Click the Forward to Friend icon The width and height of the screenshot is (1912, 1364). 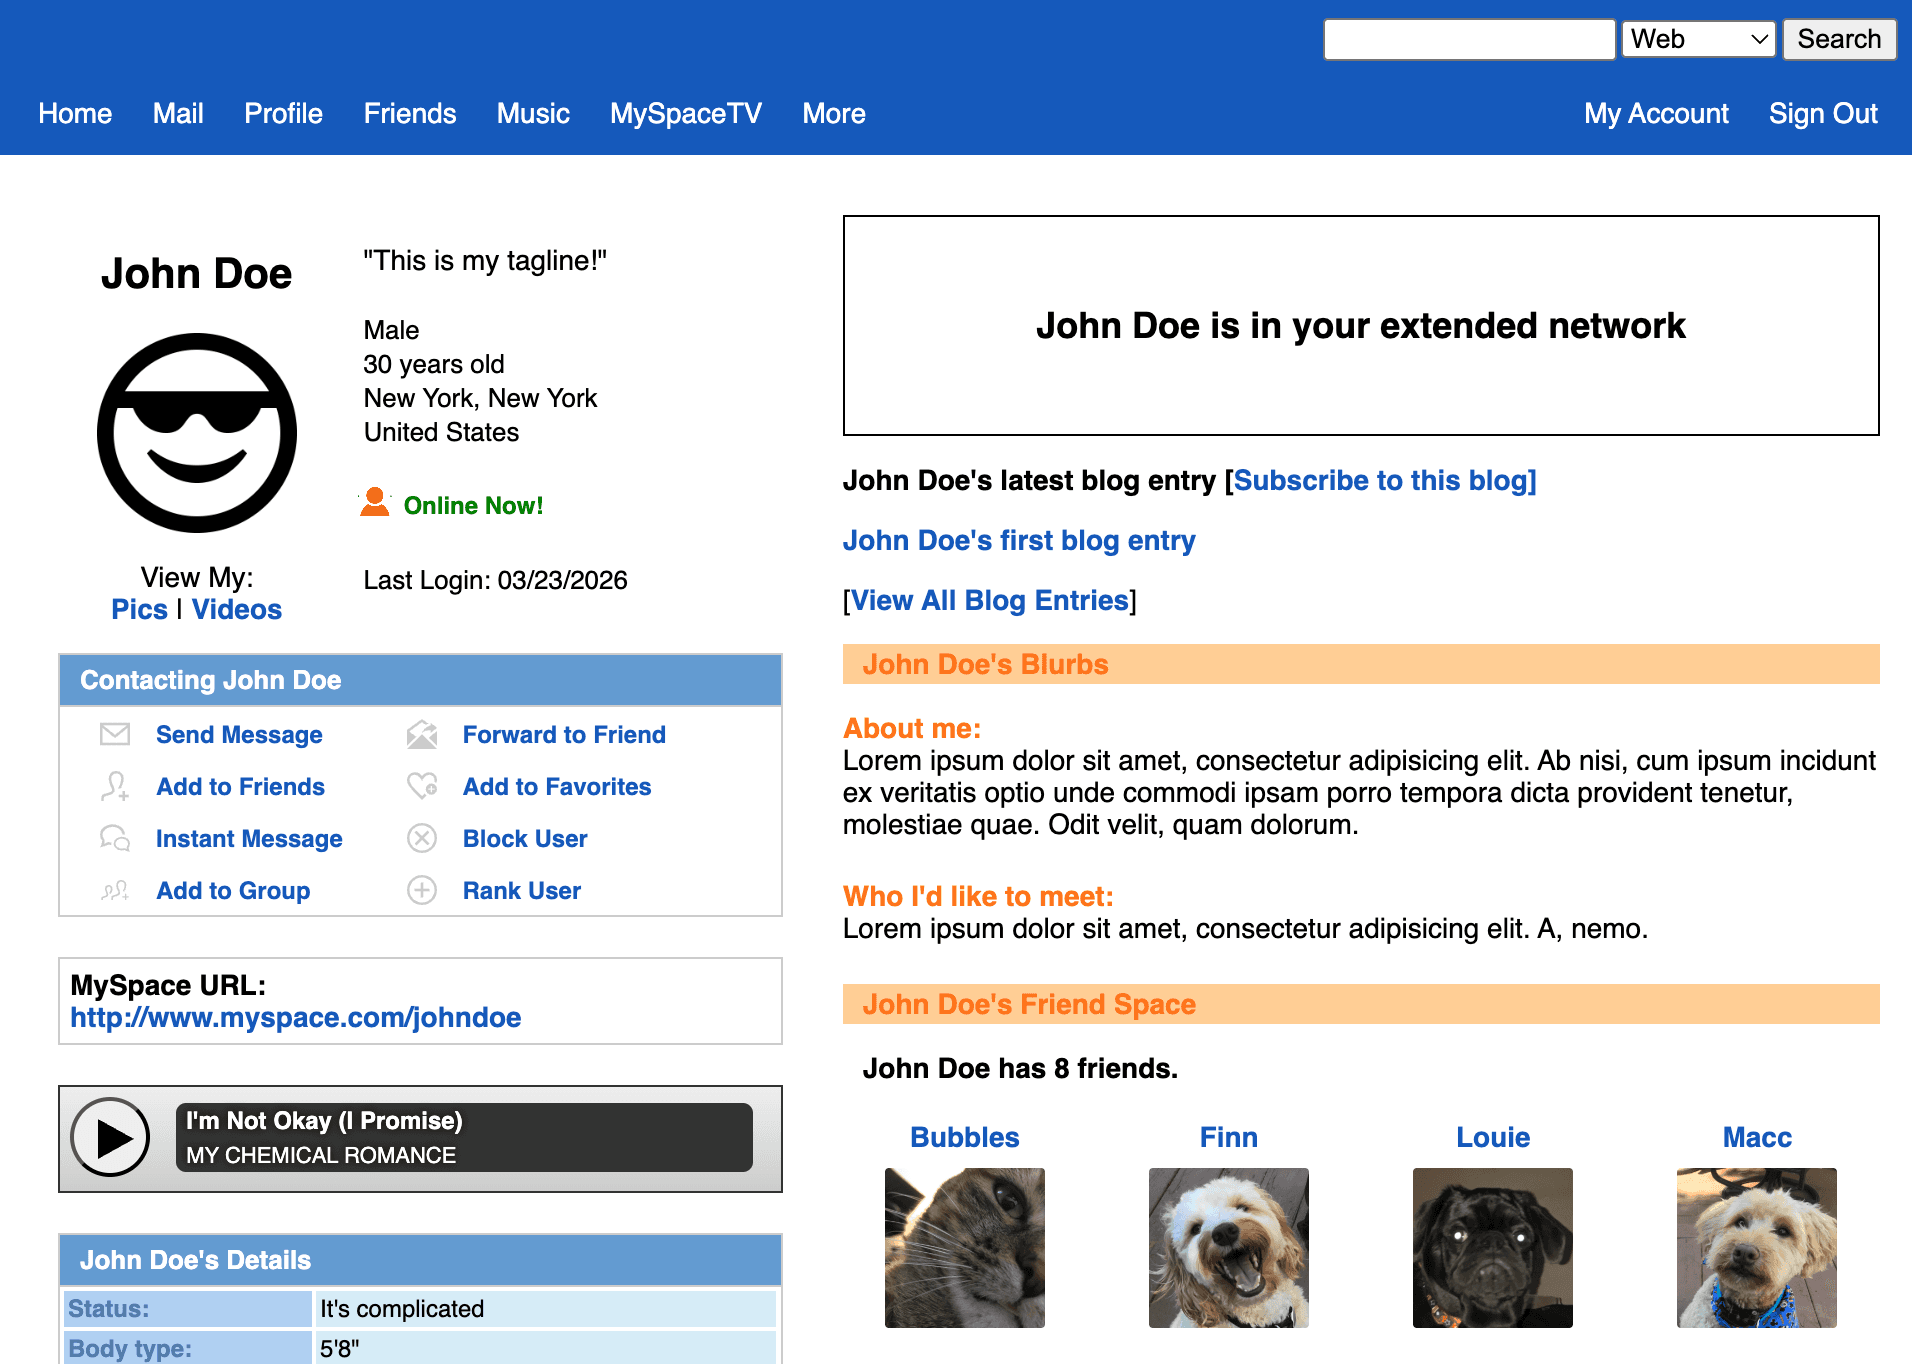[x=422, y=734]
